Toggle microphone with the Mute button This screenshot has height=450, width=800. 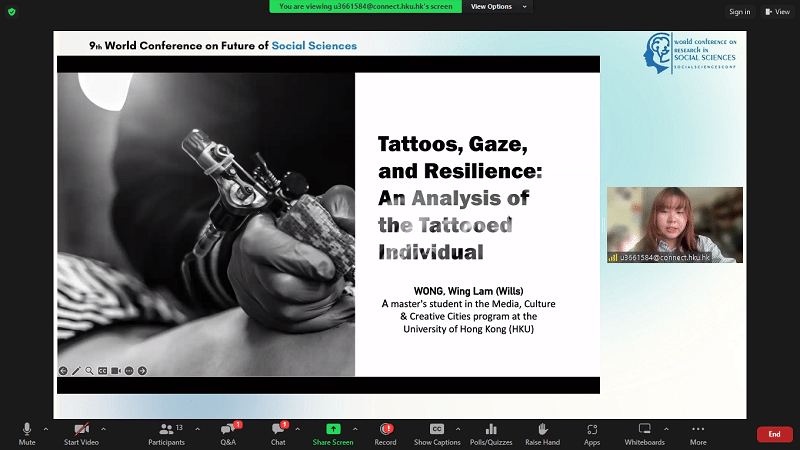point(27,432)
